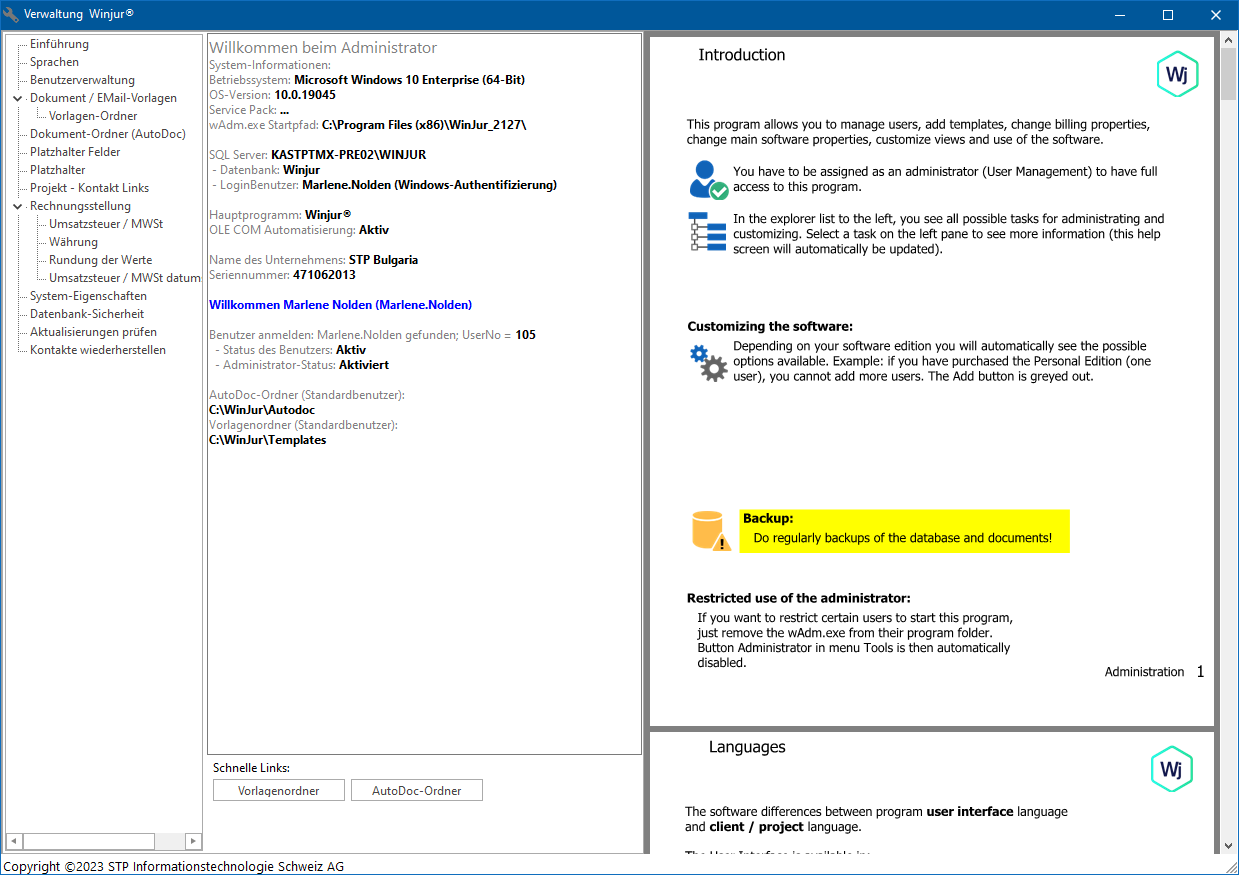Click copyright text in status bar
This screenshot has width=1239, height=875.
pos(173,866)
